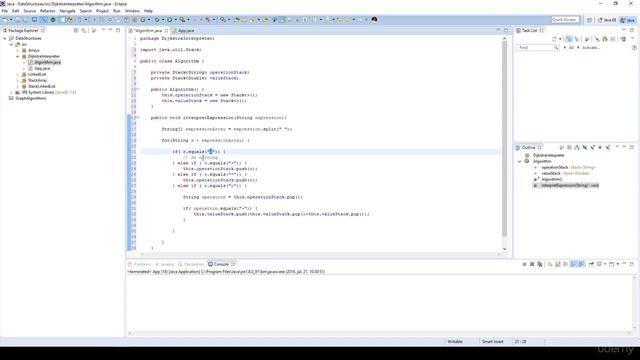Toggle Categorized presentation in Task List
The image size is (640, 360).
(x=569, y=39)
